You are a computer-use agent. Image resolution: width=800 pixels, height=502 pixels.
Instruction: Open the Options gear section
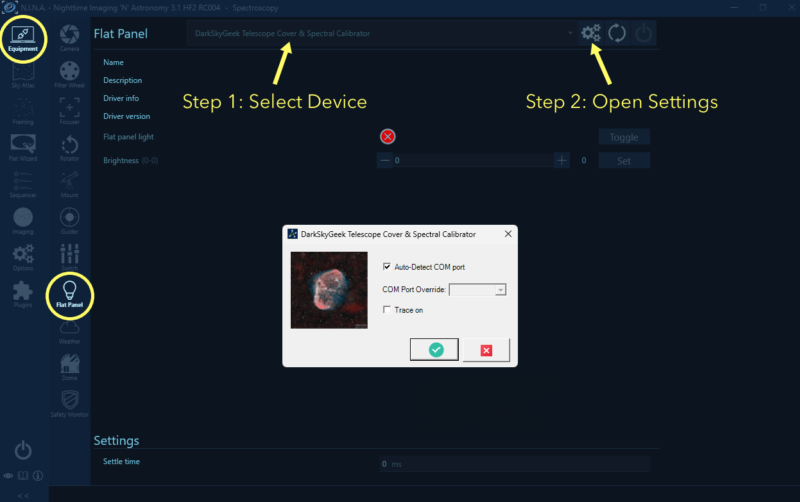pos(23,258)
